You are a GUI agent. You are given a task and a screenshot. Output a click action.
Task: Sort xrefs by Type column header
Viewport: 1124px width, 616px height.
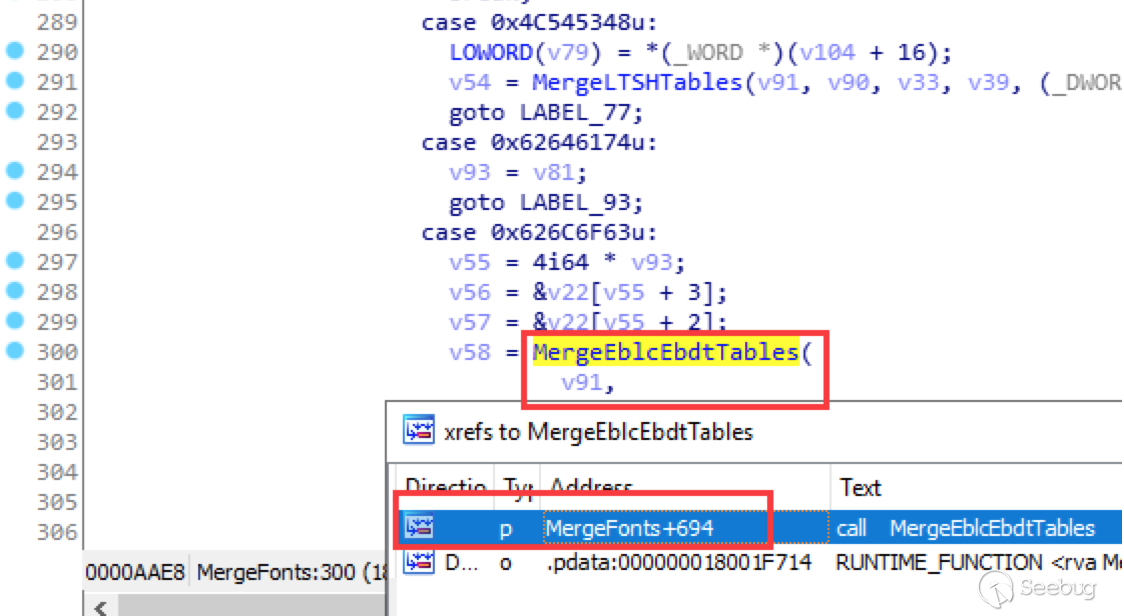[x=518, y=487]
